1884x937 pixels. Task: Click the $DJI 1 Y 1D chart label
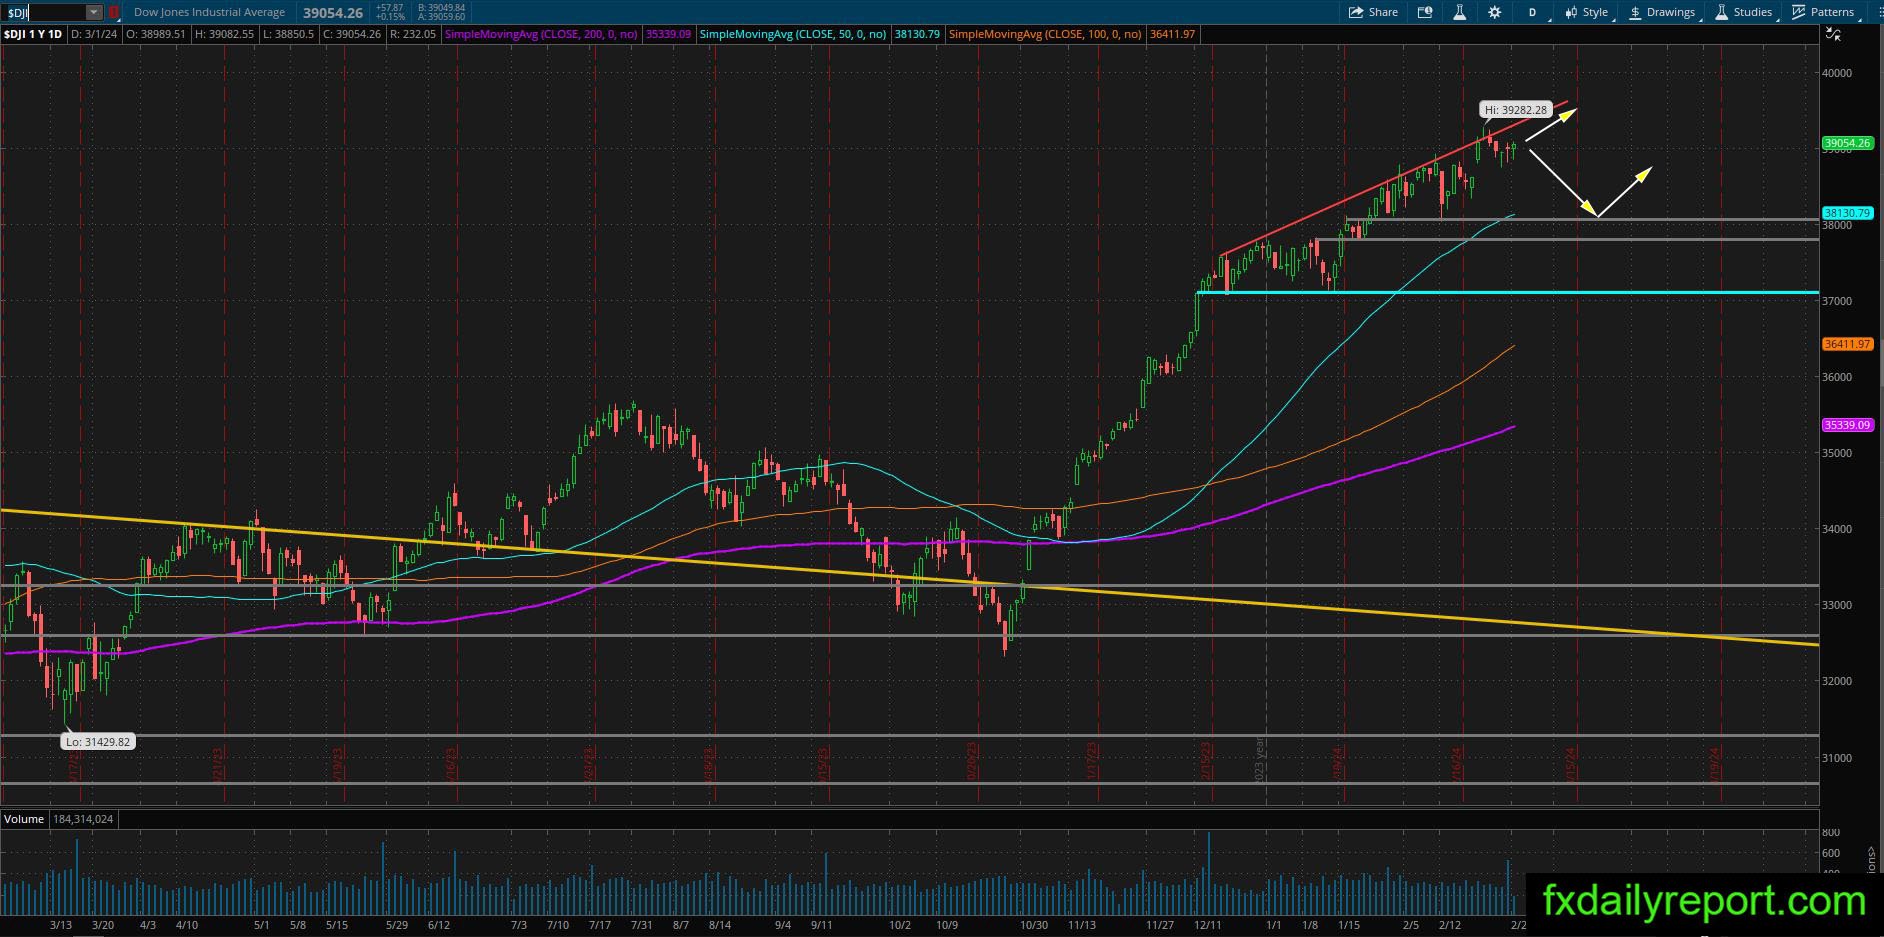[34, 34]
